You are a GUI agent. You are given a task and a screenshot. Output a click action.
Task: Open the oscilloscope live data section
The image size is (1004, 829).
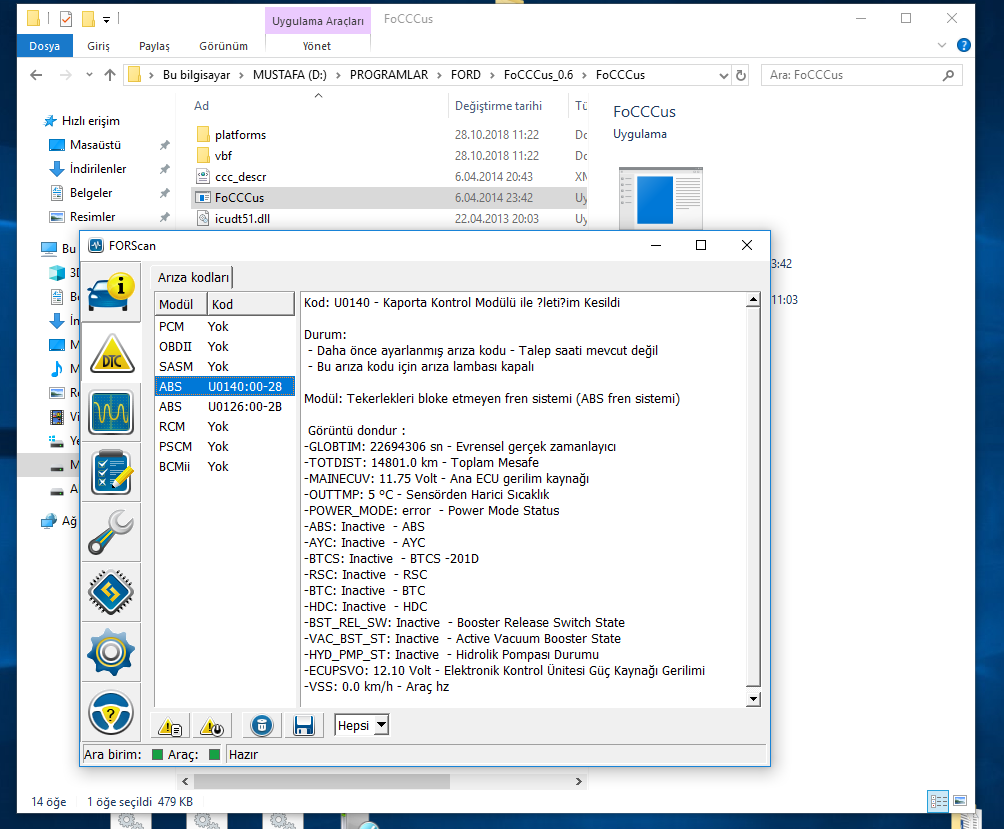[x=111, y=412]
